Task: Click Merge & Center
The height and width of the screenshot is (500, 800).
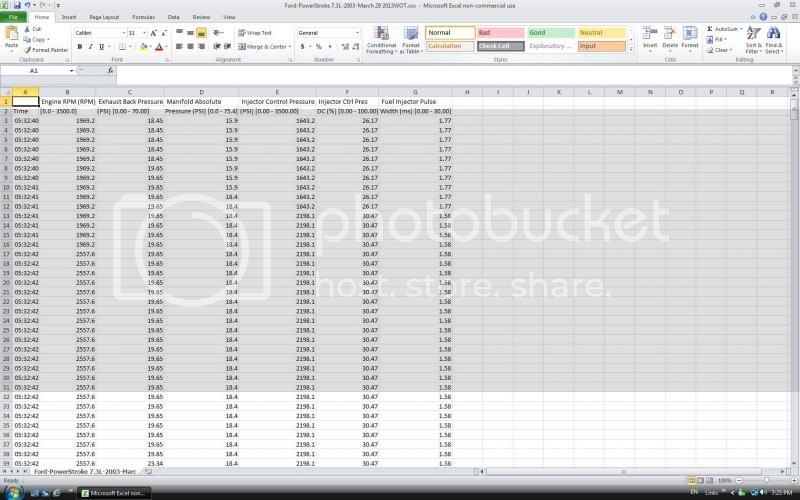Action: (264, 46)
